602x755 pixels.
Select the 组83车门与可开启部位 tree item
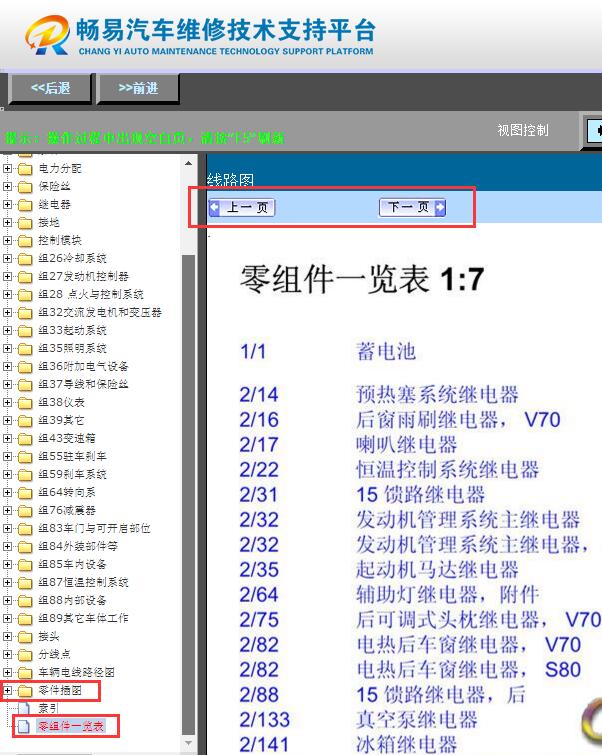(94, 528)
